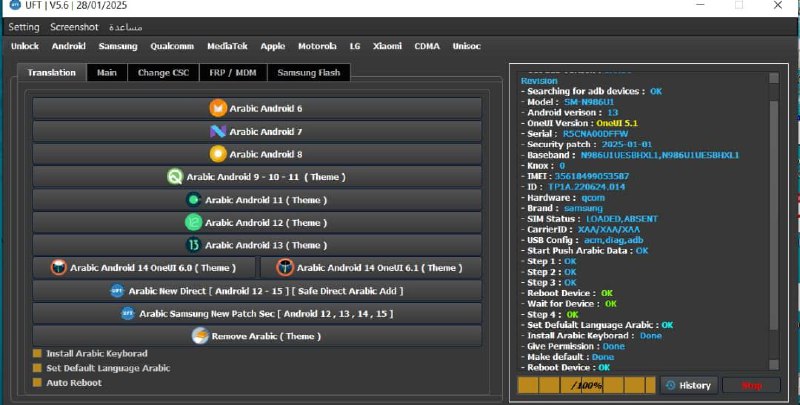
Task: Click CarrierID value XAA/XAA/XAA
Action: tap(609, 230)
